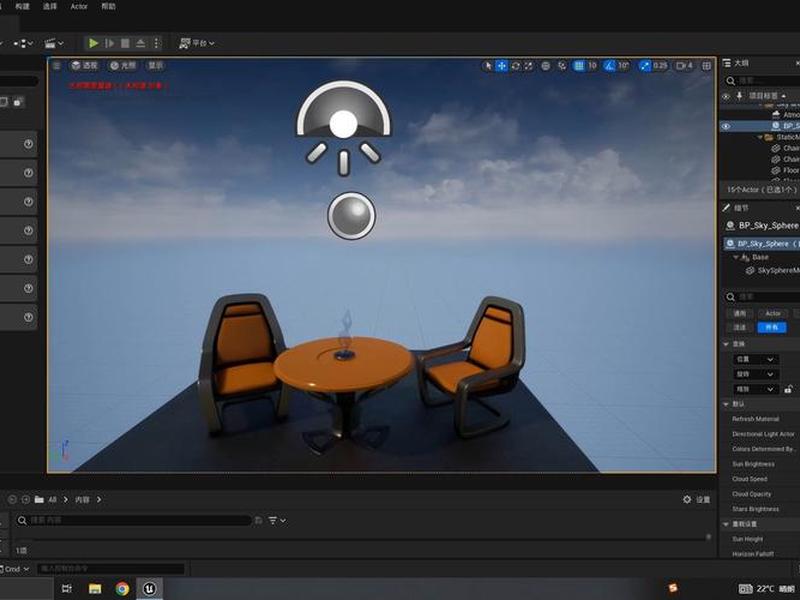
Task: Select the 通用 filter button in Details
Action: point(739,313)
